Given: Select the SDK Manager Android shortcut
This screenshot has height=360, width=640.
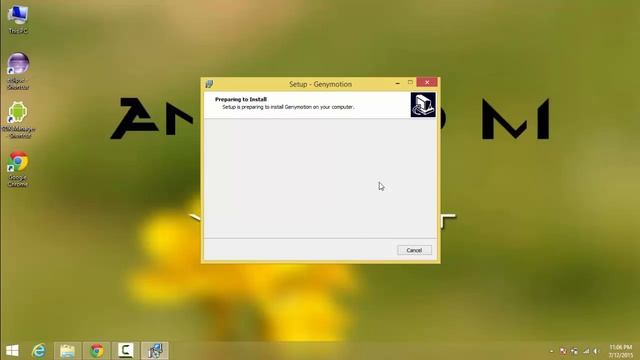Looking at the screenshot, I should click(x=18, y=120).
